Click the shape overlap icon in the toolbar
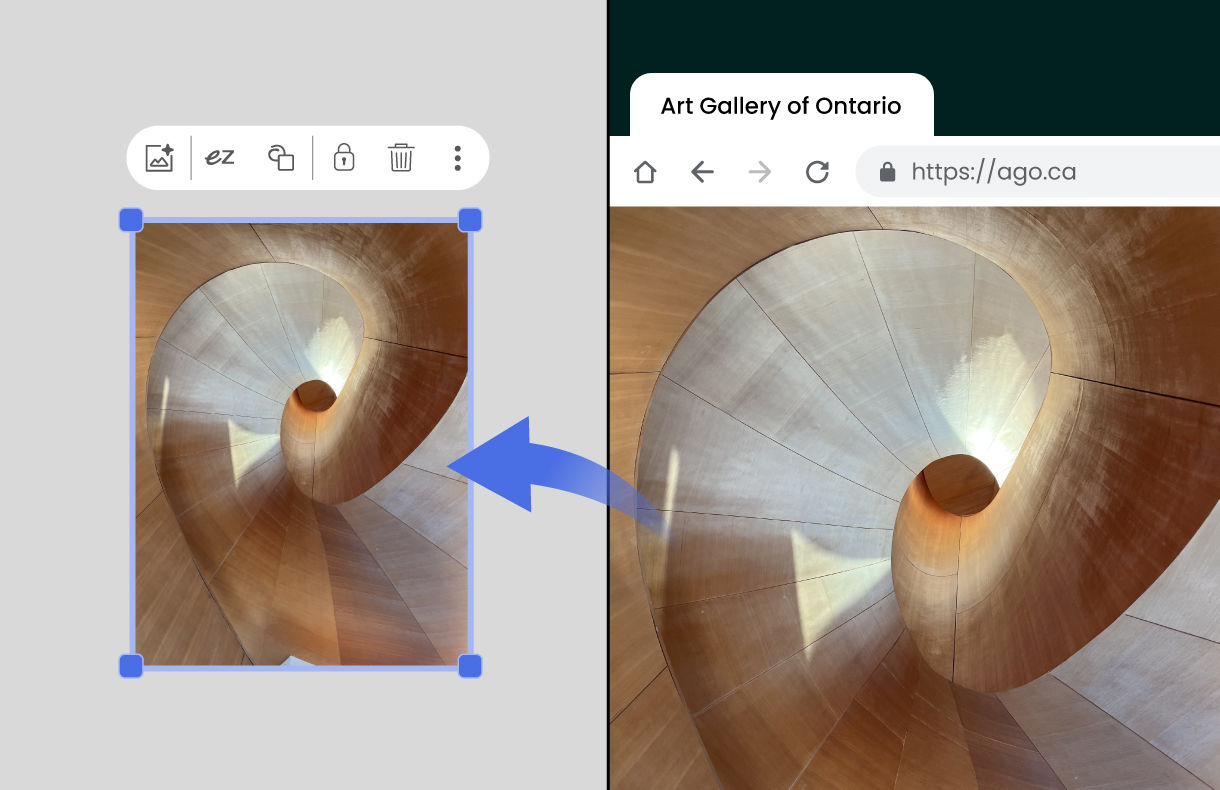The height and width of the screenshot is (790, 1220). [x=280, y=157]
